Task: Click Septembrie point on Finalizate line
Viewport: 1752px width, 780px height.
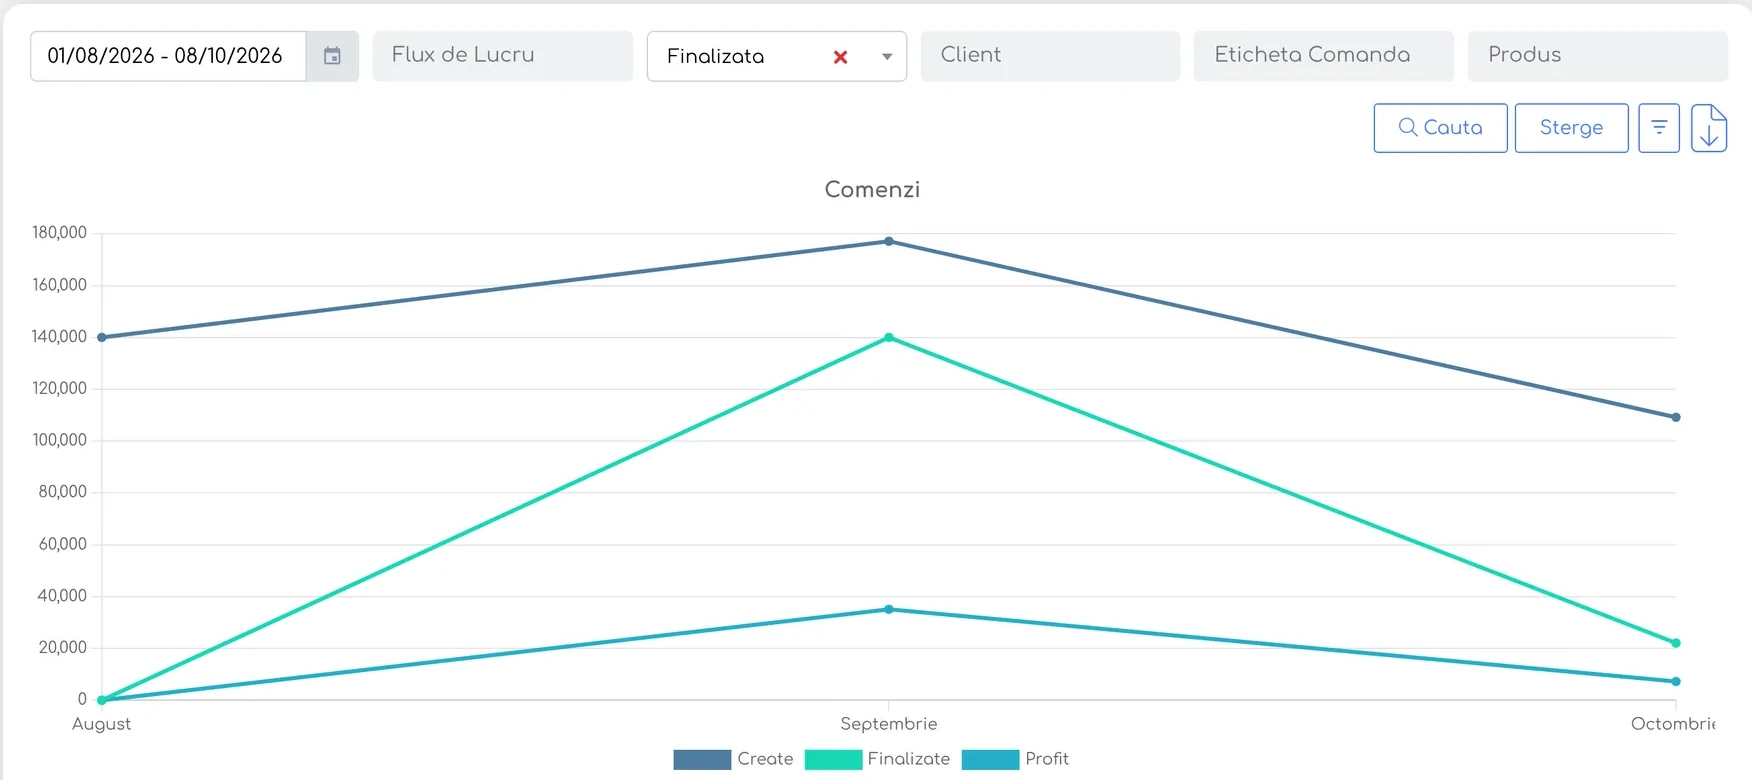Action: coord(889,338)
